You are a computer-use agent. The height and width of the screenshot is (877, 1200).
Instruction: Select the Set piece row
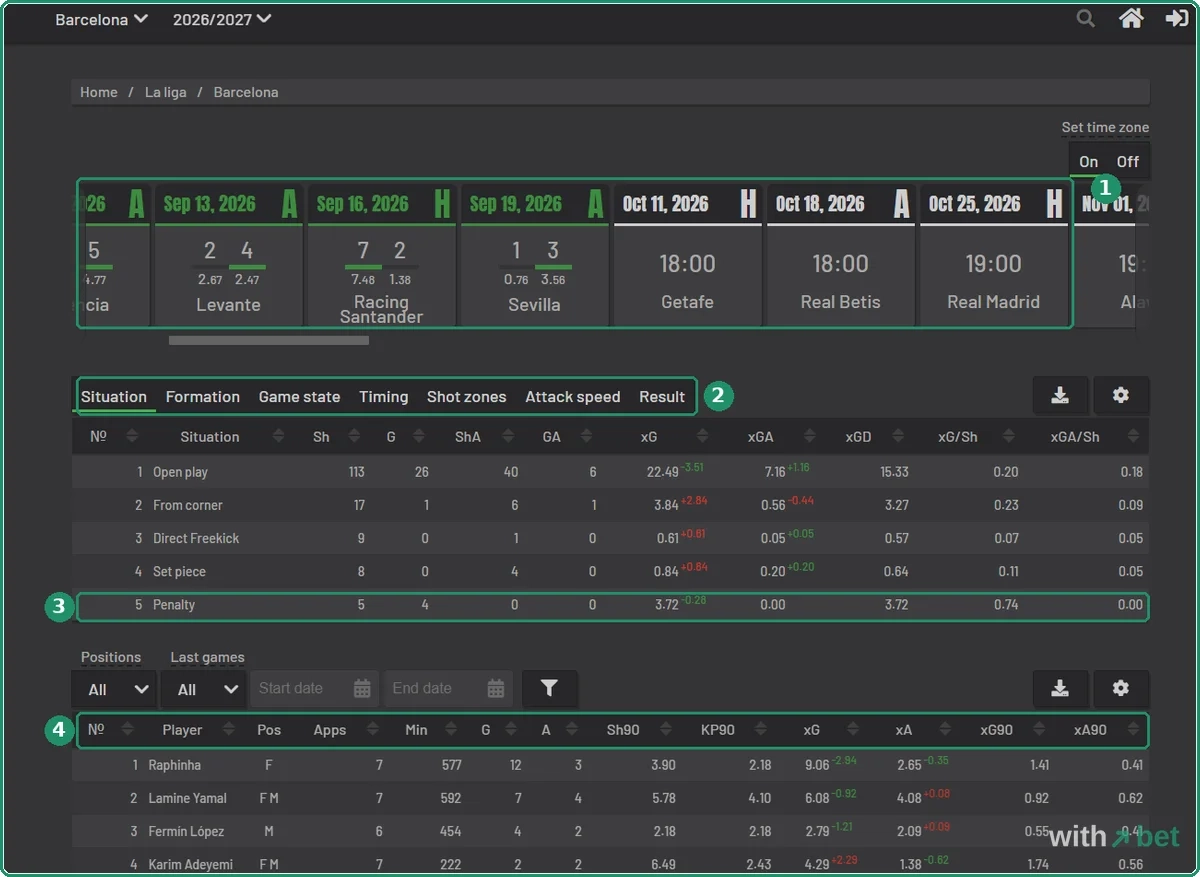pyautogui.click(x=610, y=571)
